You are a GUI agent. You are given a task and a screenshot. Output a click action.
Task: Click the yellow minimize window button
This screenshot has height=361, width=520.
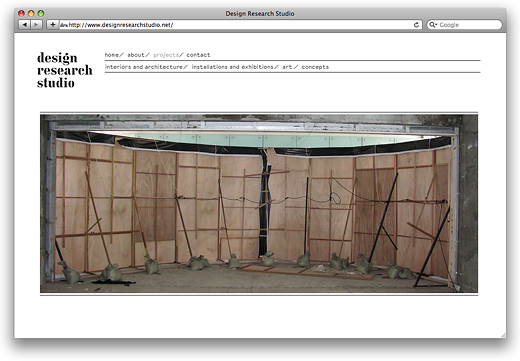[x=31, y=13]
